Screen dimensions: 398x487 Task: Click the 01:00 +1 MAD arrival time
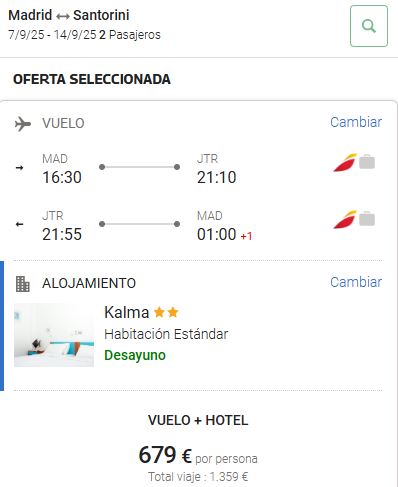click(224, 234)
